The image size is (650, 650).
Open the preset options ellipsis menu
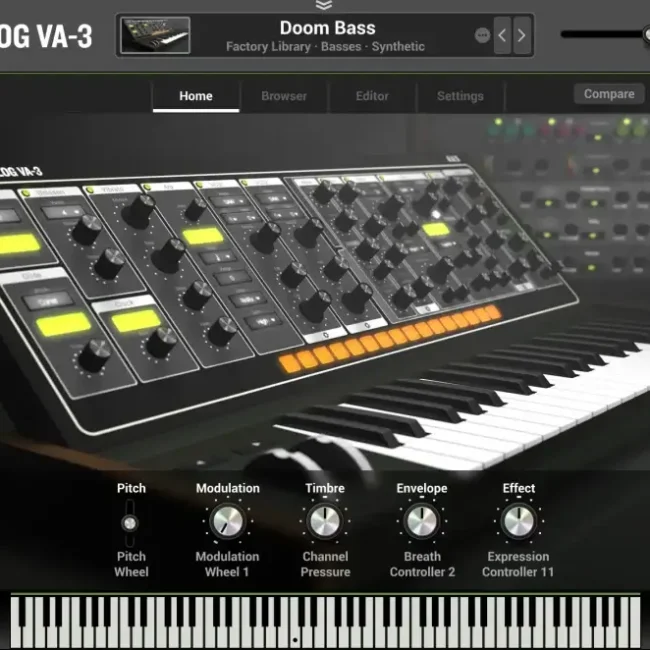tap(483, 35)
